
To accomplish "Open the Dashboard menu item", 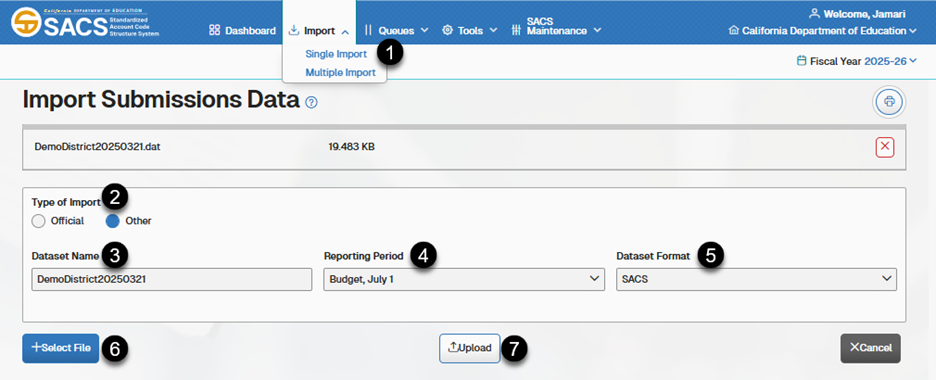I will 242,30.
